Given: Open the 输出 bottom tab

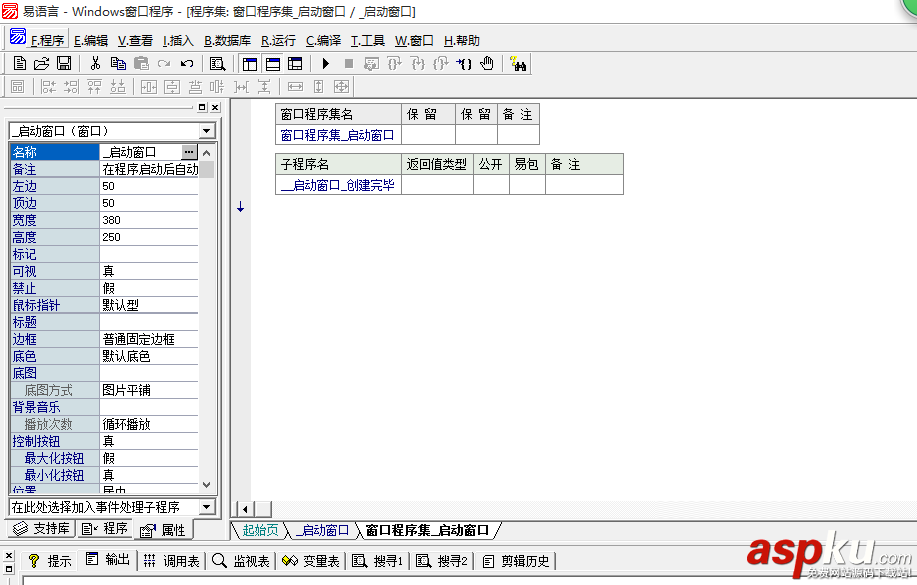Looking at the screenshot, I should coord(108,560).
